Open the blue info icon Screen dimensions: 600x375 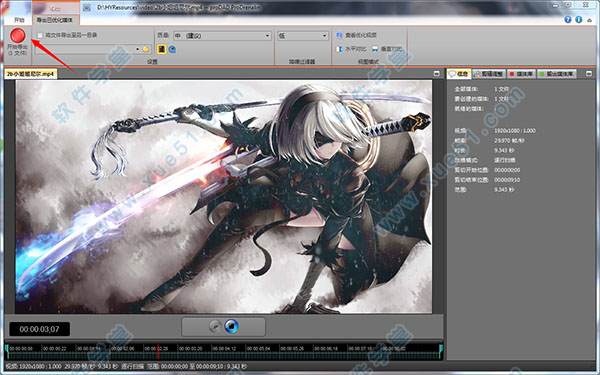(x=579, y=20)
